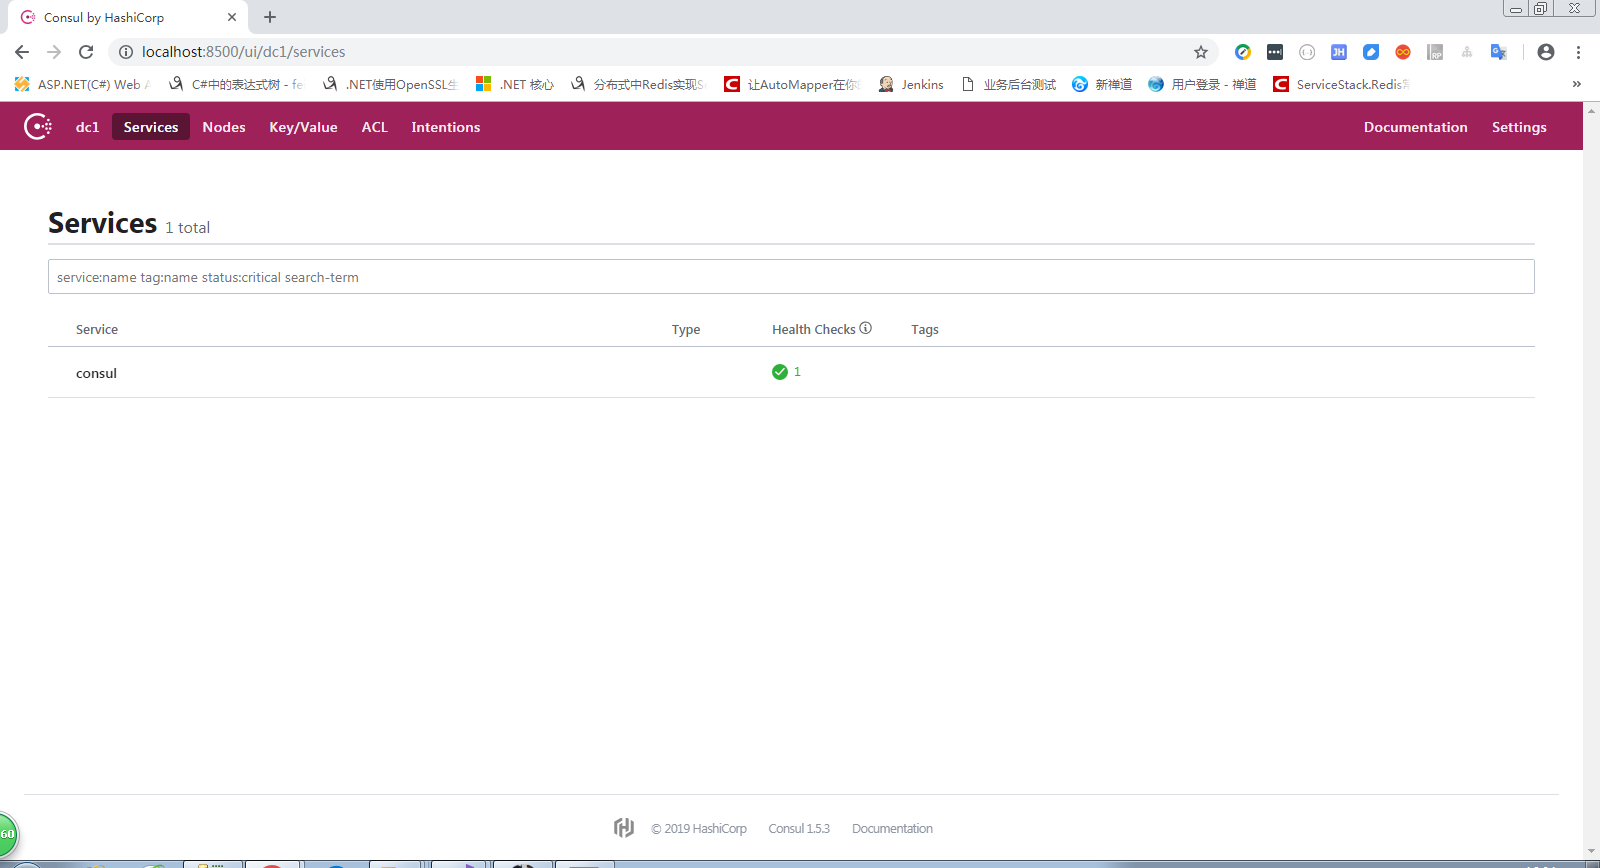1600x868 pixels.
Task: Open Documentation link in top navbar
Action: click(1416, 127)
